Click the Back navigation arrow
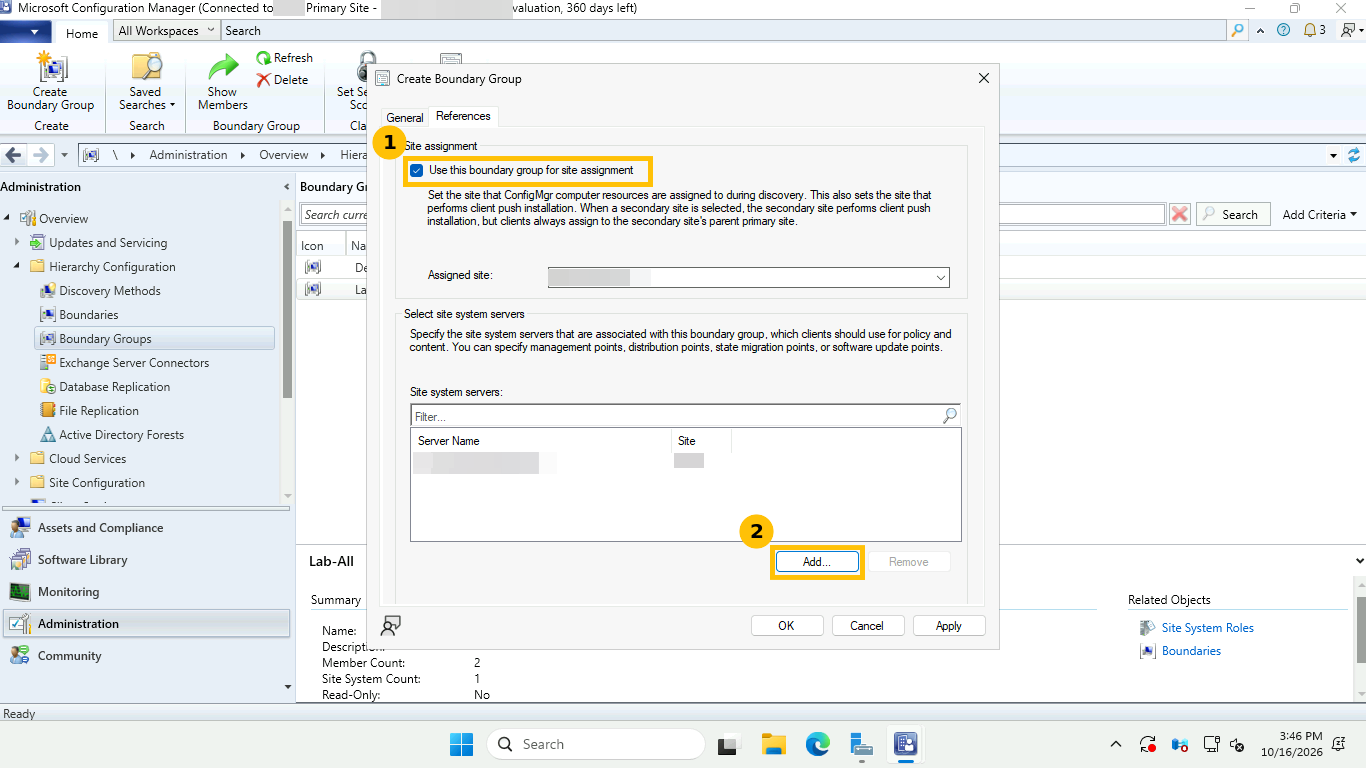The height and width of the screenshot is (768, 1366). 14,155
